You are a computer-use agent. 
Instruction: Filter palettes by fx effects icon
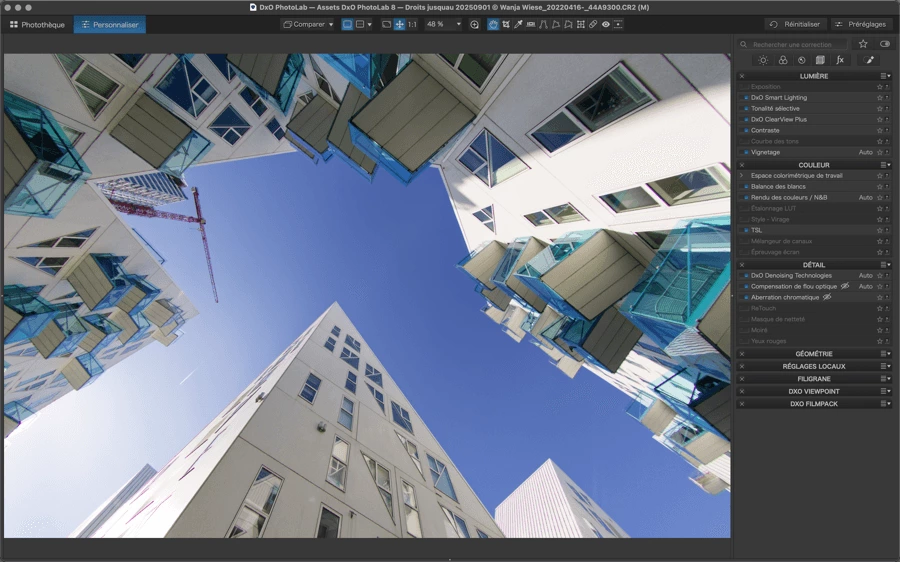840,60
